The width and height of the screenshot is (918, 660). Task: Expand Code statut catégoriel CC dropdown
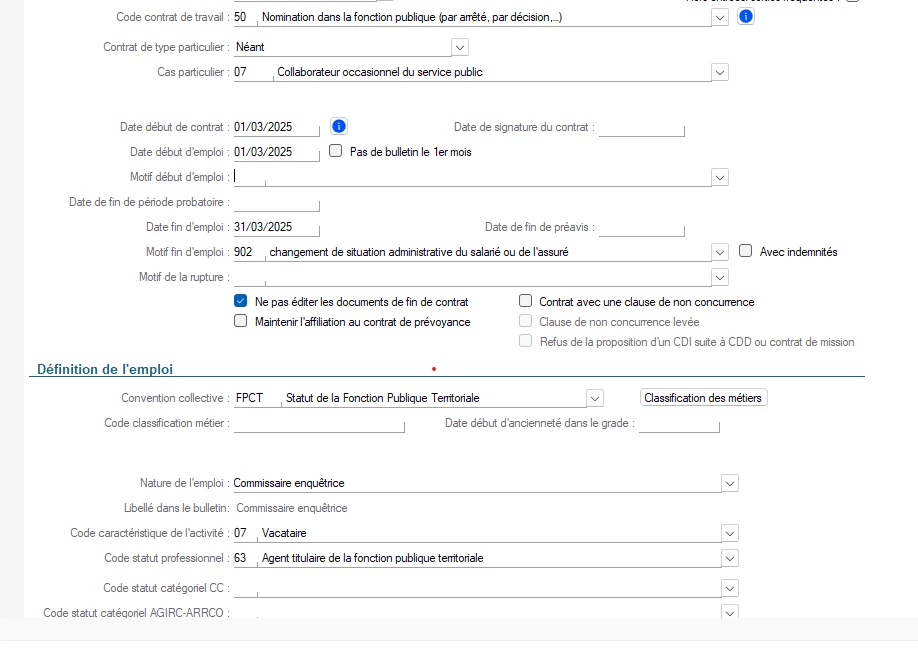click(729, 589)
